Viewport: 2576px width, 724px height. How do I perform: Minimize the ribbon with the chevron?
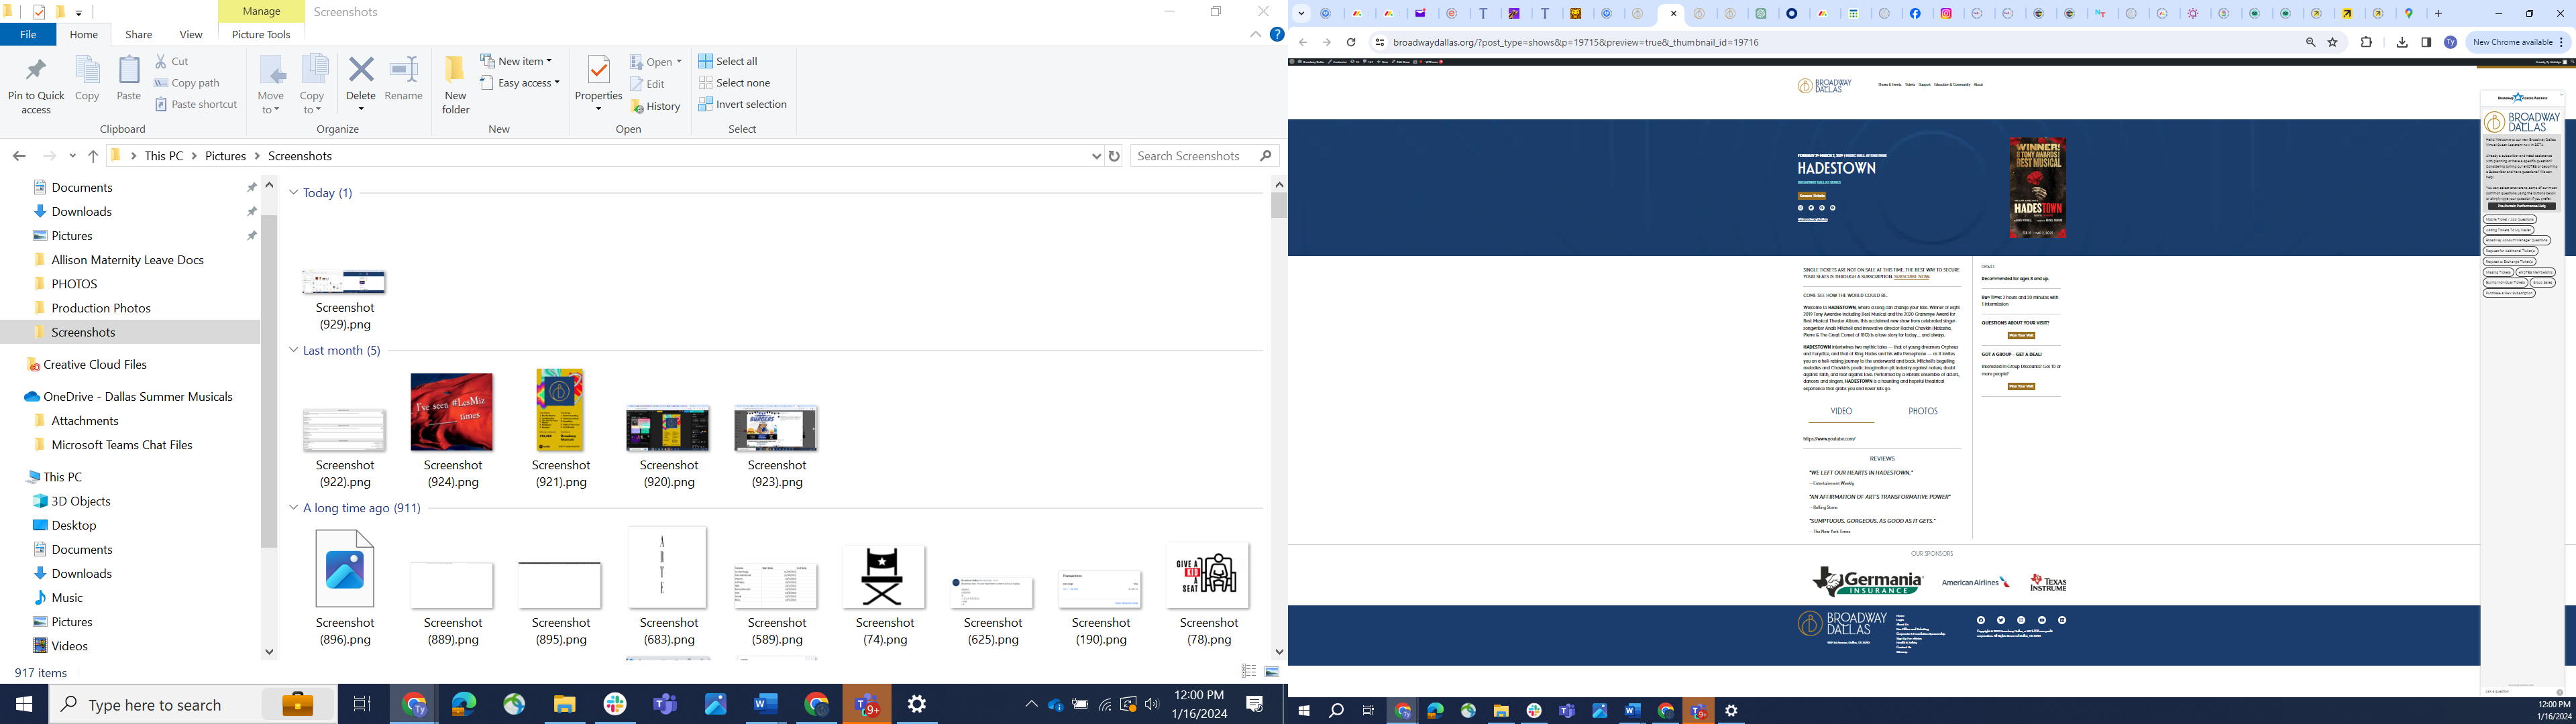pyautogui.click(x=1255, y=34)
